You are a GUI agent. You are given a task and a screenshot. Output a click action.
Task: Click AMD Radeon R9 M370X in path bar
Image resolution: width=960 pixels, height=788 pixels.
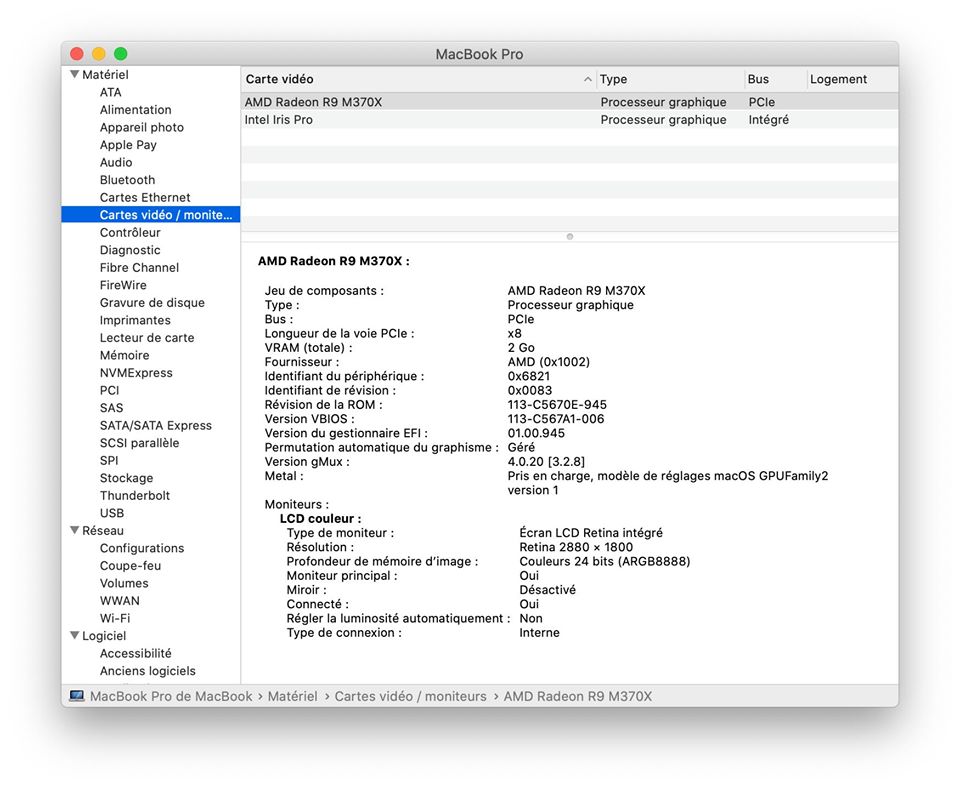click(578, 696)
